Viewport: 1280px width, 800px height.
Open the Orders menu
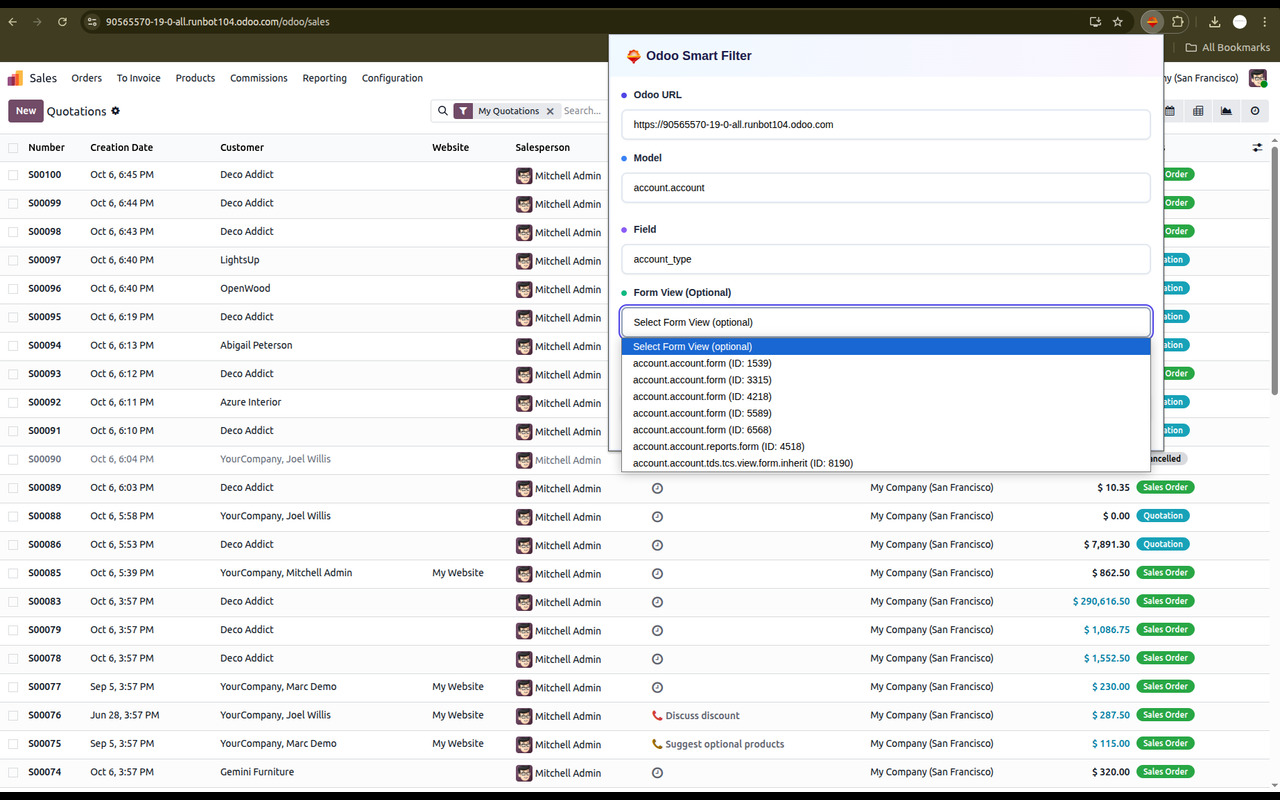click(86, 78)
